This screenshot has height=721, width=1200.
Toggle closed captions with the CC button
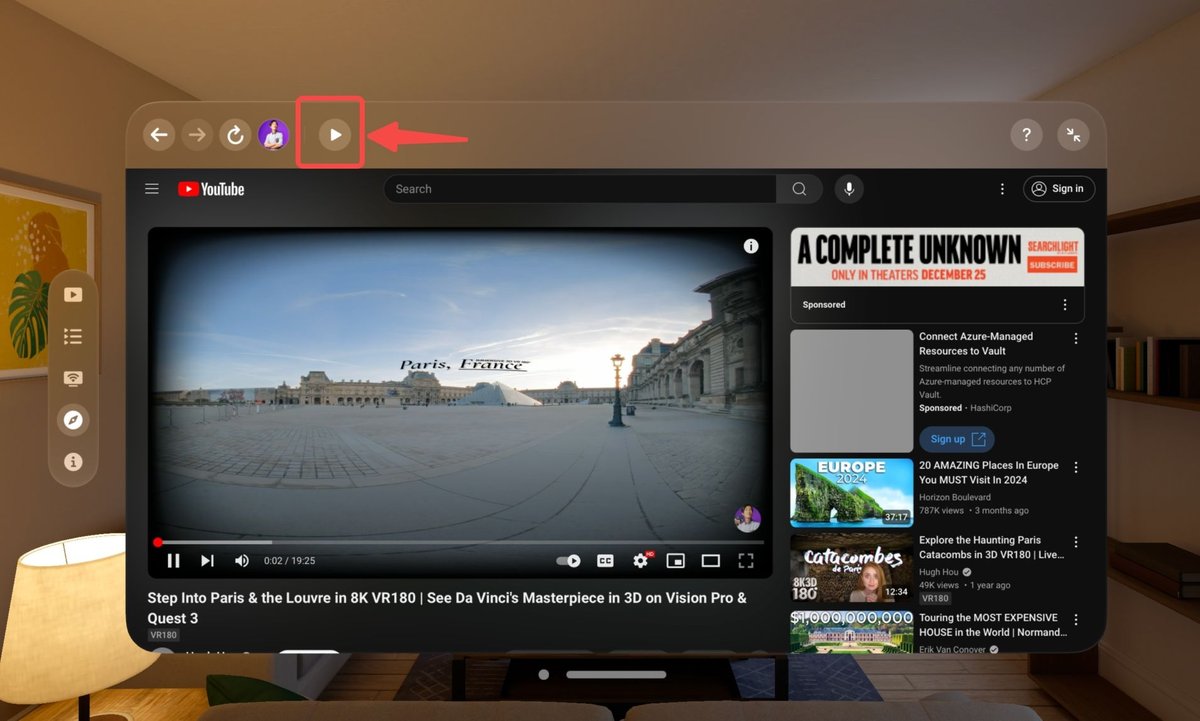[x=605, y=561]
